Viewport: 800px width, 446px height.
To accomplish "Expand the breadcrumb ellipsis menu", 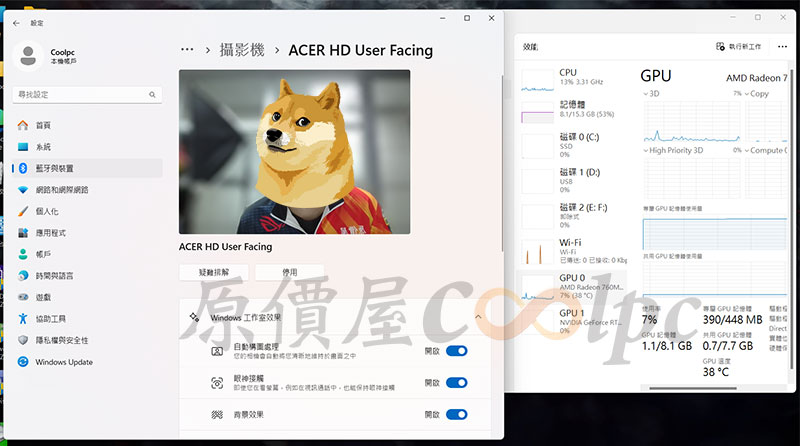I will (187, 50).
